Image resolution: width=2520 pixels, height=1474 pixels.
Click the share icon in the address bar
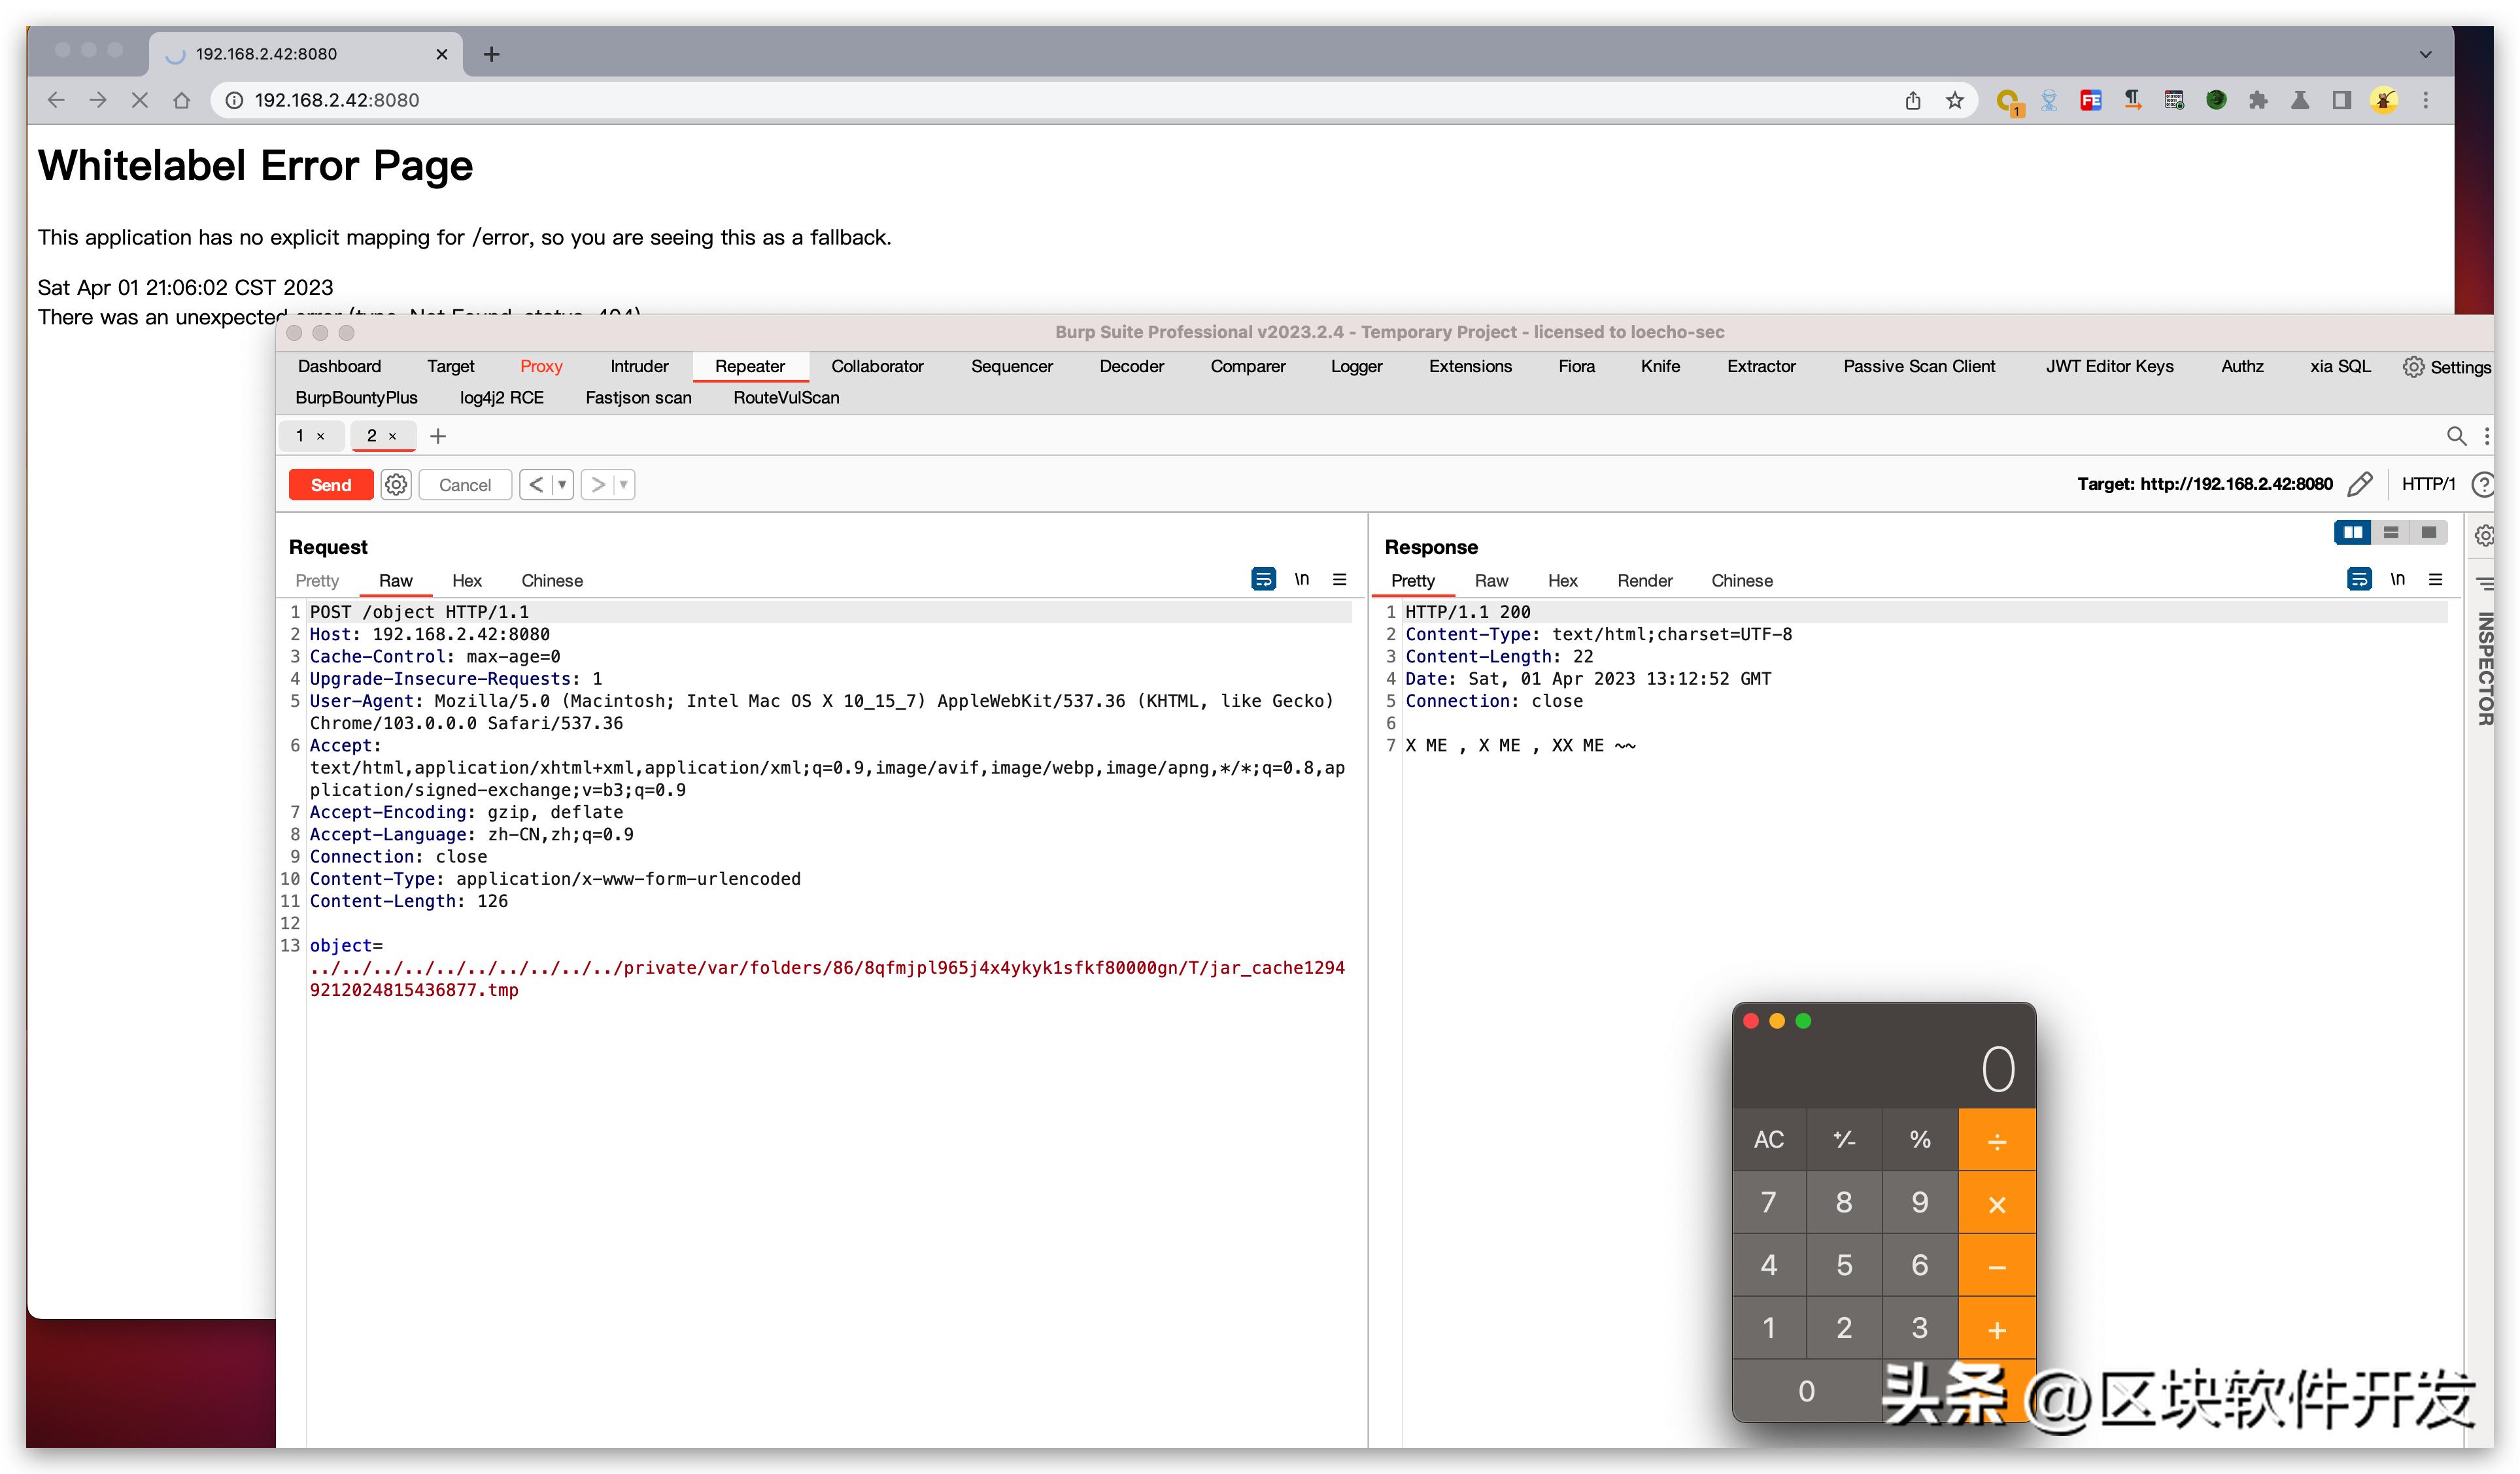point(1913,100)
